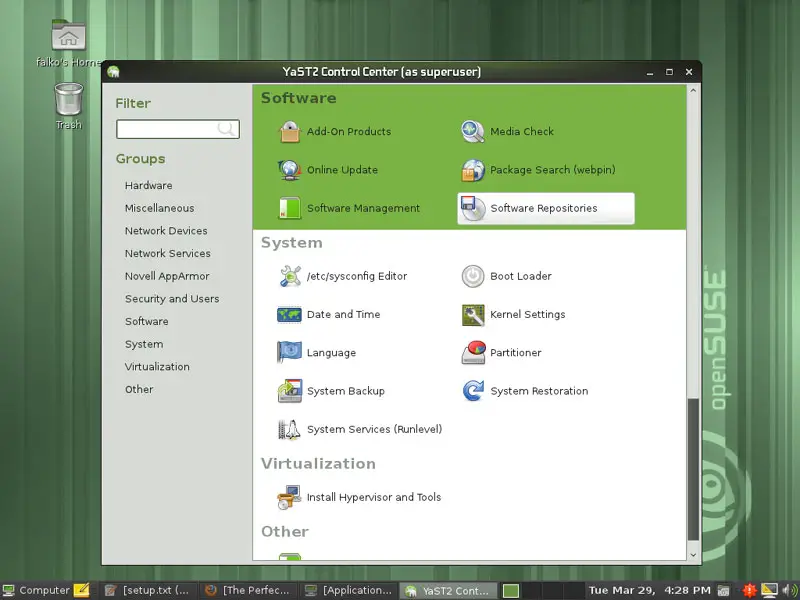This screenshot has height=600, width=800.
Task: Select the Virtualization group in sidebar
Action: pos(157,366)
